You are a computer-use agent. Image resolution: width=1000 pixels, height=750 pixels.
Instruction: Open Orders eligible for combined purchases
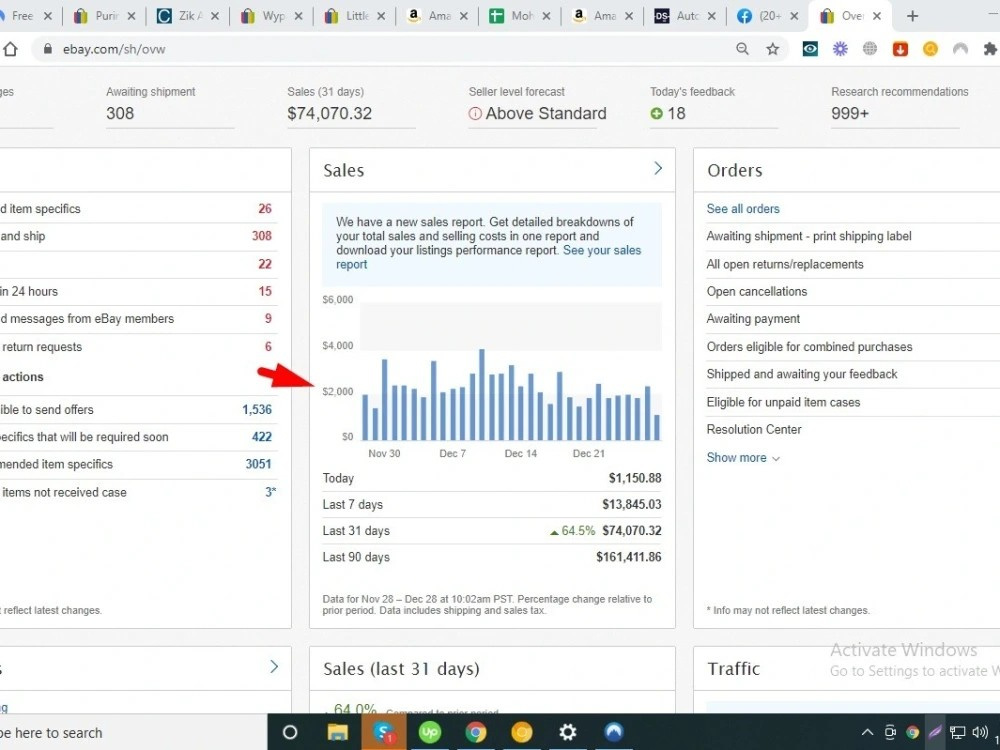coord(809,347)
